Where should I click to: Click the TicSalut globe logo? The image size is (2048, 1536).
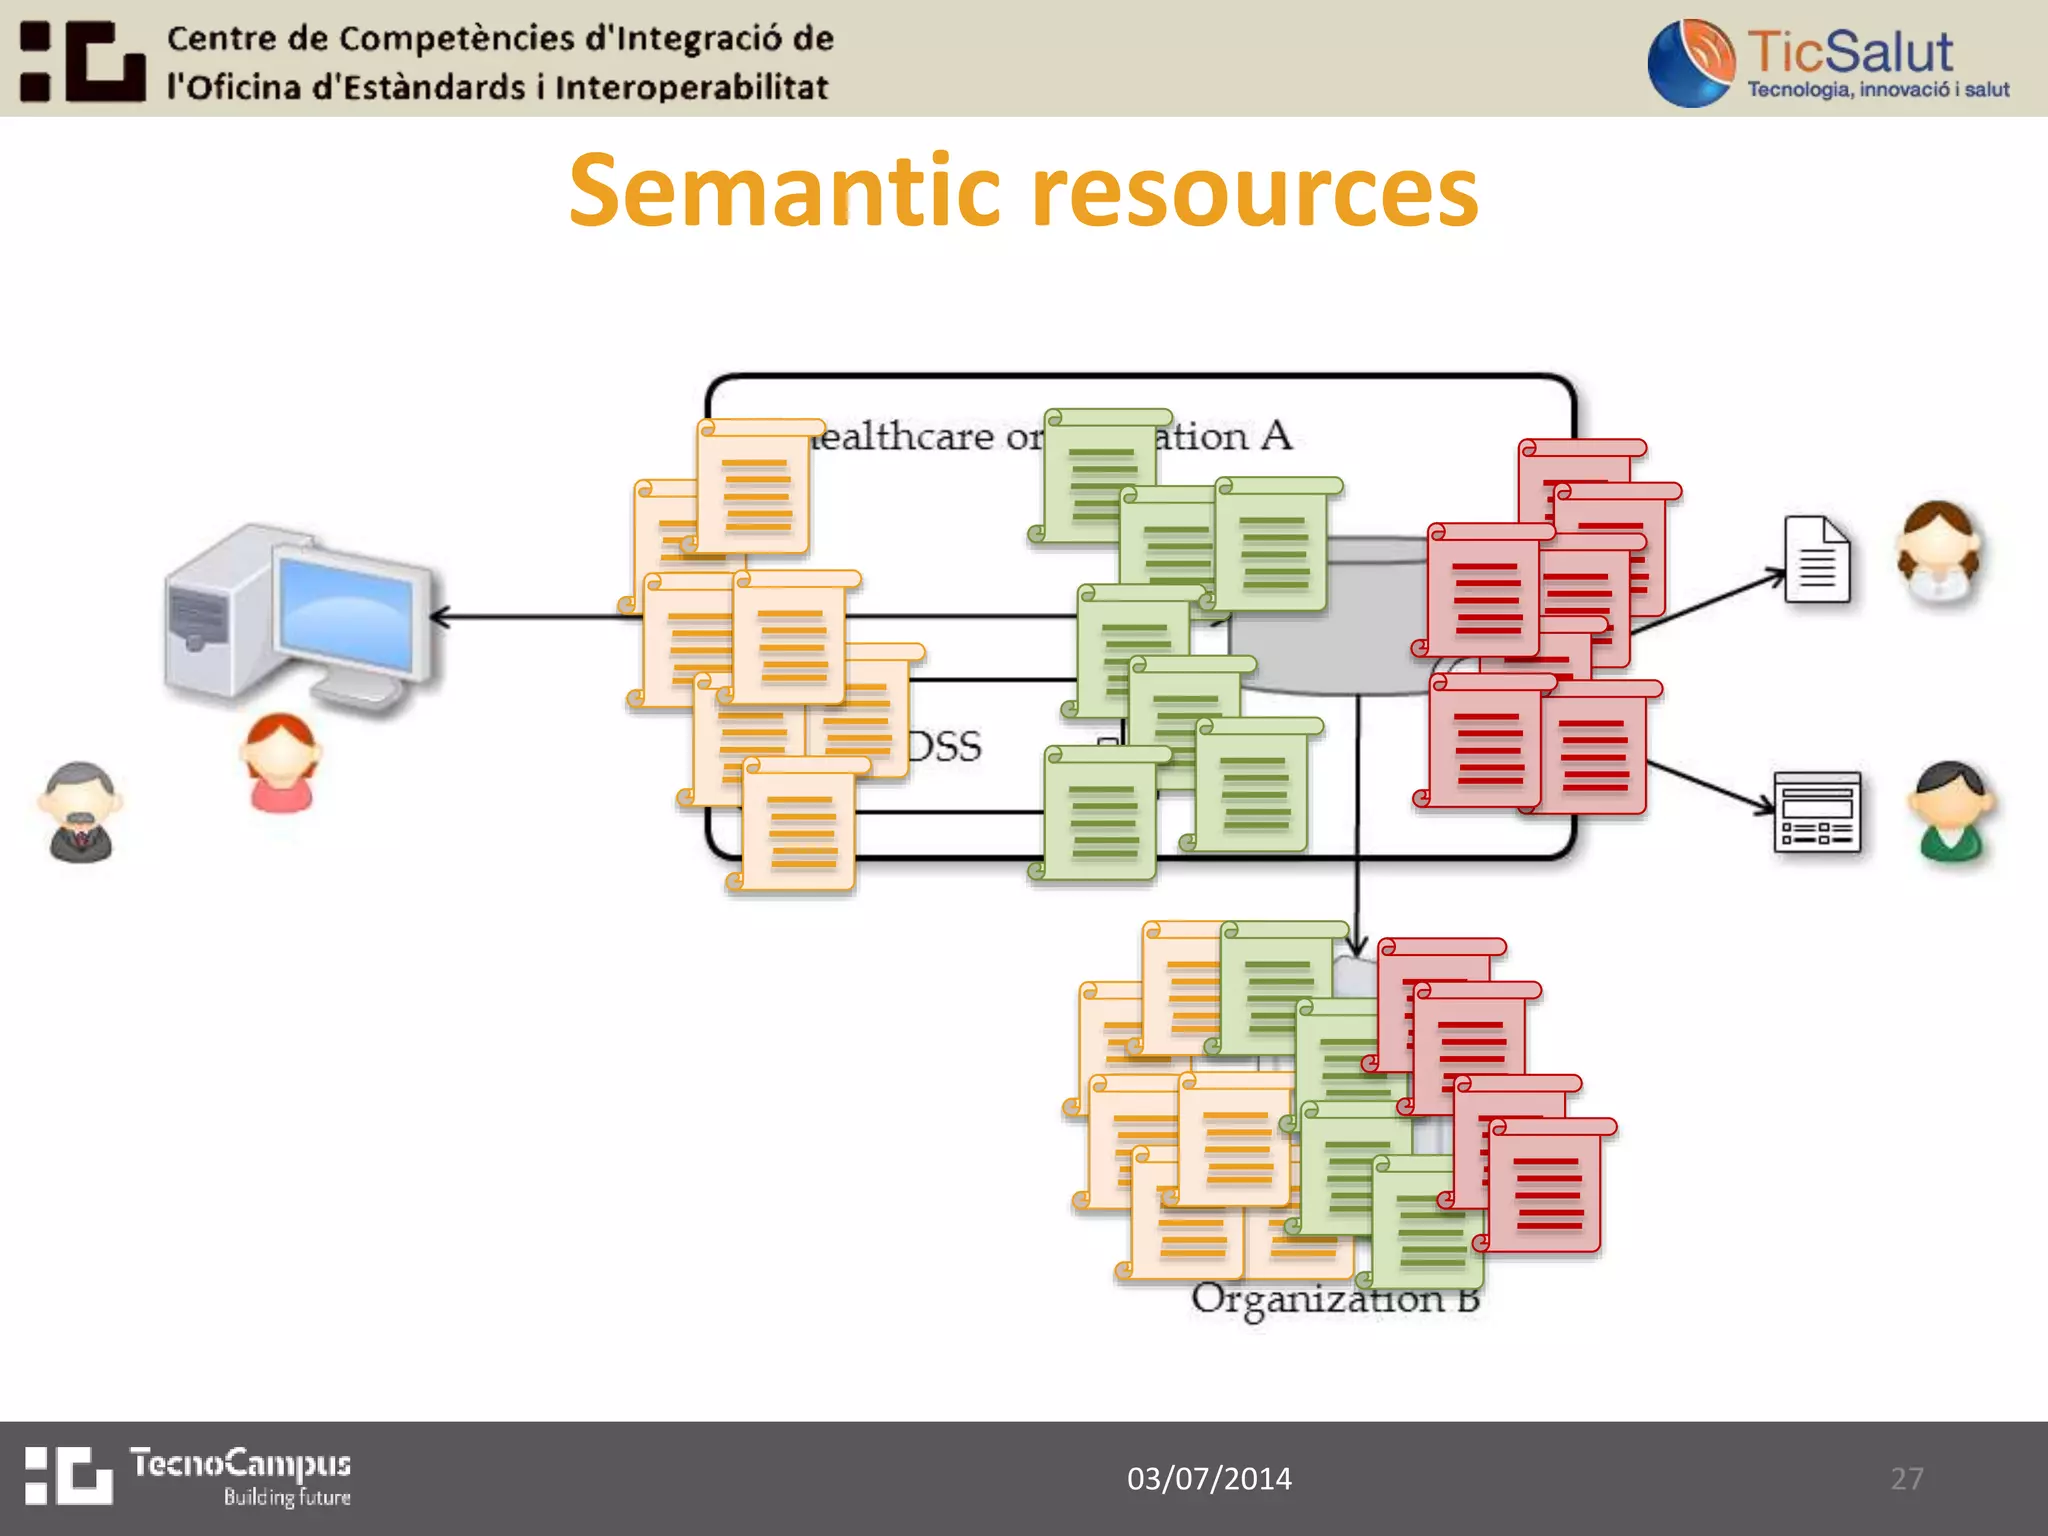(1691, 62)
